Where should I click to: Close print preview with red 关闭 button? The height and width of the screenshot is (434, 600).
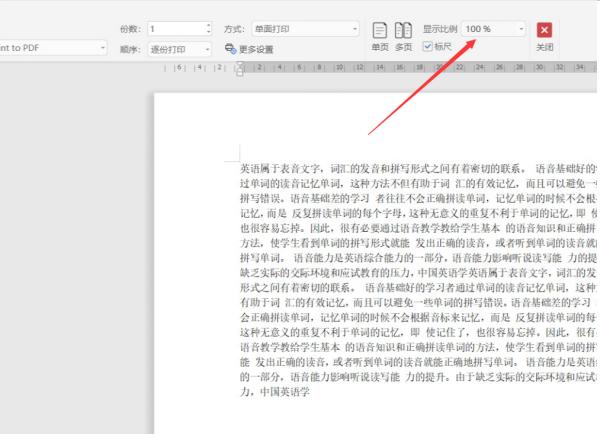[544, 37]
